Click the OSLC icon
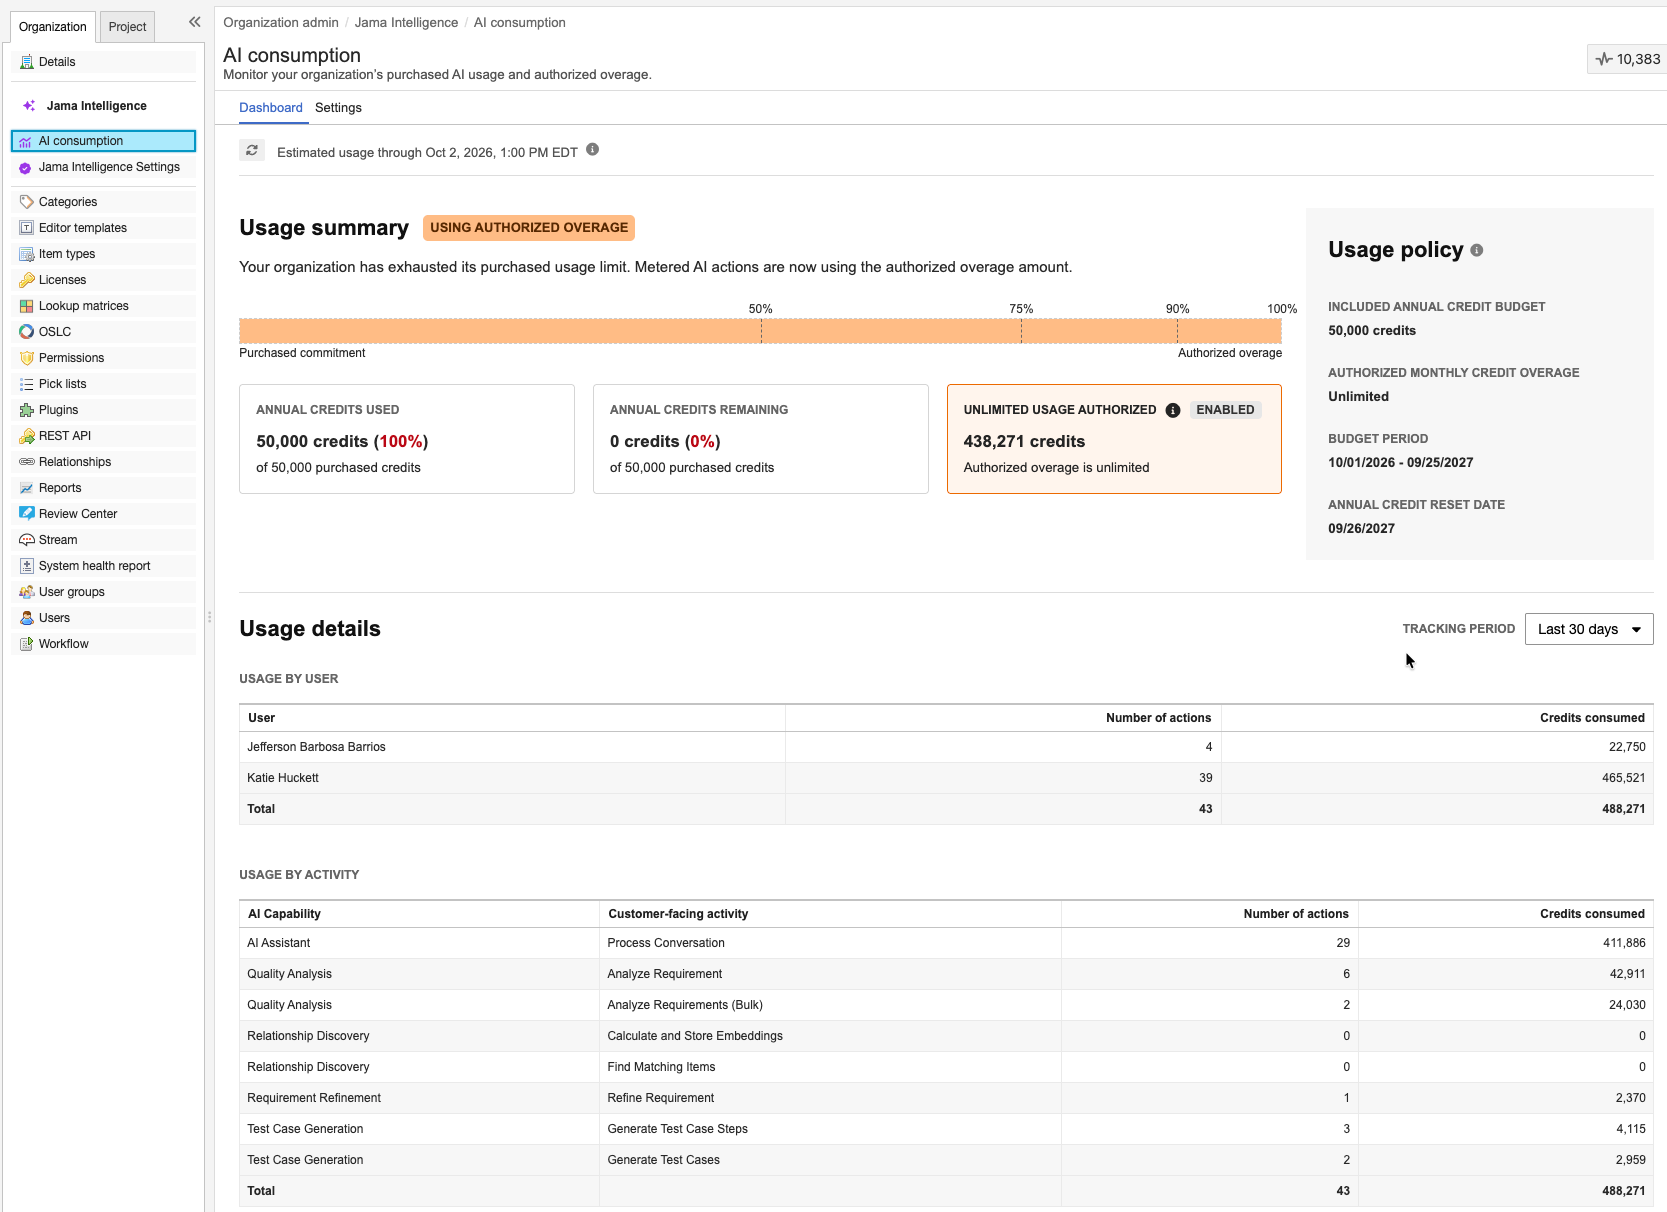Image resolution: width=1667 pixels, height=1212 pixels. [27, 332]
